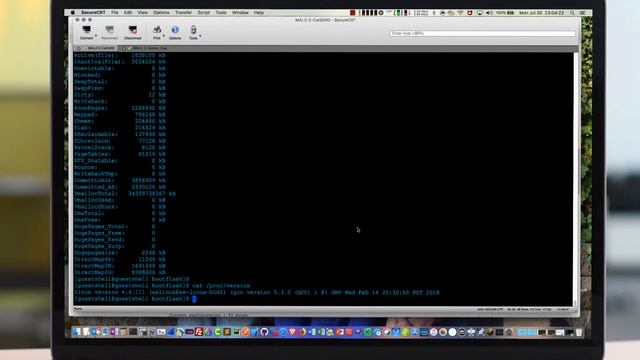Image resolution: width=640 pixels, height=360 pixels.
Task: Click the greyed Reconnect toolbar icon
Action: click(x=109, y=32)
